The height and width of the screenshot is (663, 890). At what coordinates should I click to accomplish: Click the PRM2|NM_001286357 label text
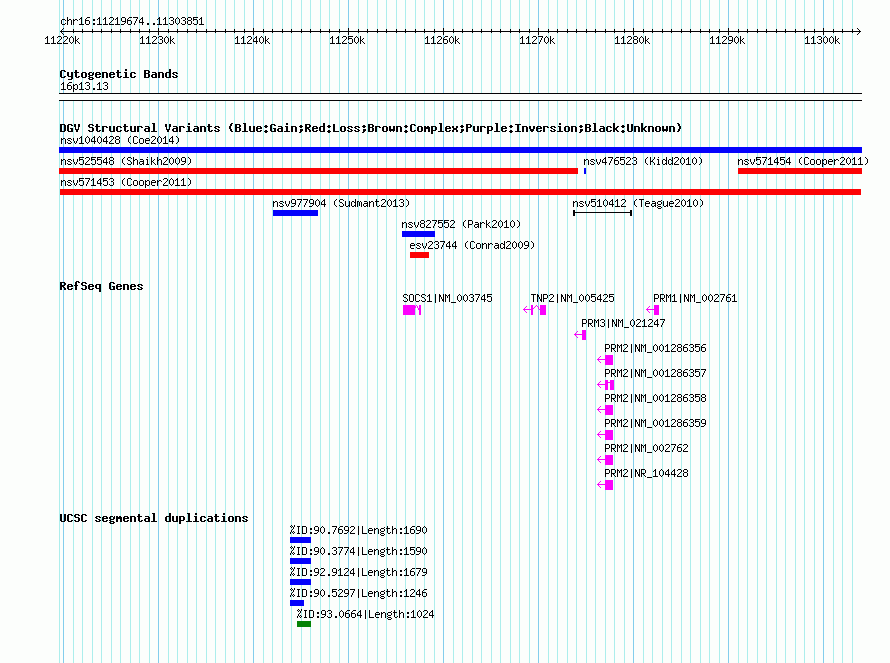655,374
